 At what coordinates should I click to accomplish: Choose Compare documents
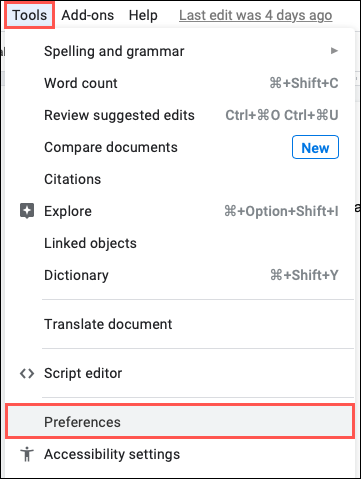(x=180, y=147)
